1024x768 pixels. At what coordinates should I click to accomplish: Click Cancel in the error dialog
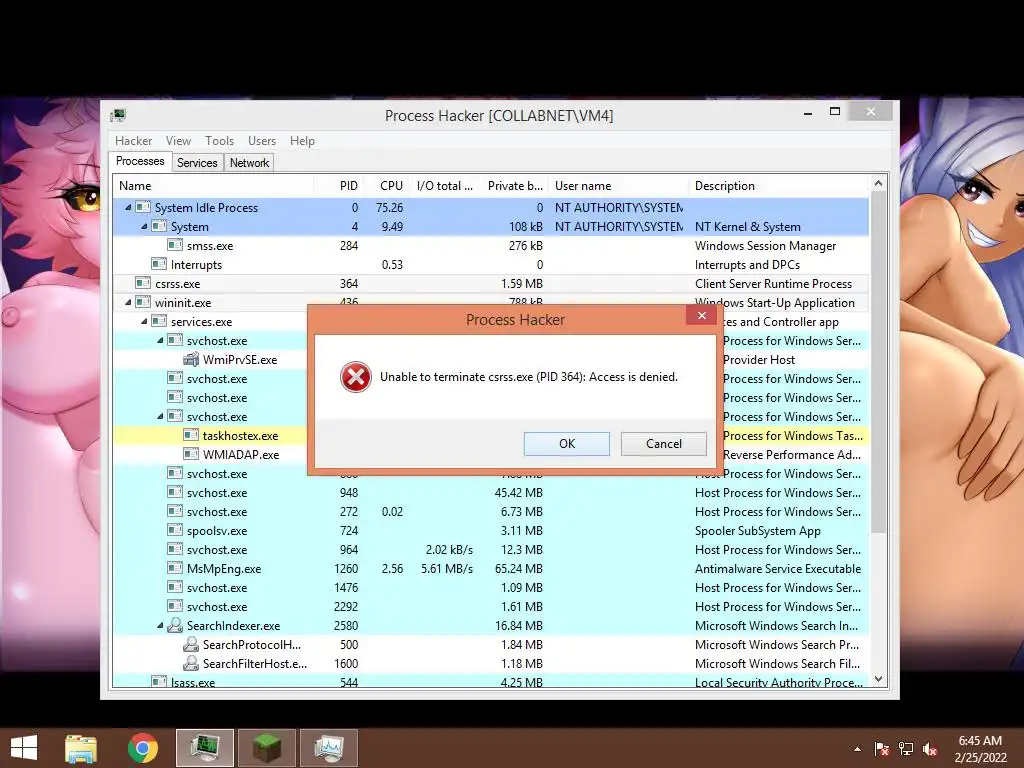click(x=664, y=443)
